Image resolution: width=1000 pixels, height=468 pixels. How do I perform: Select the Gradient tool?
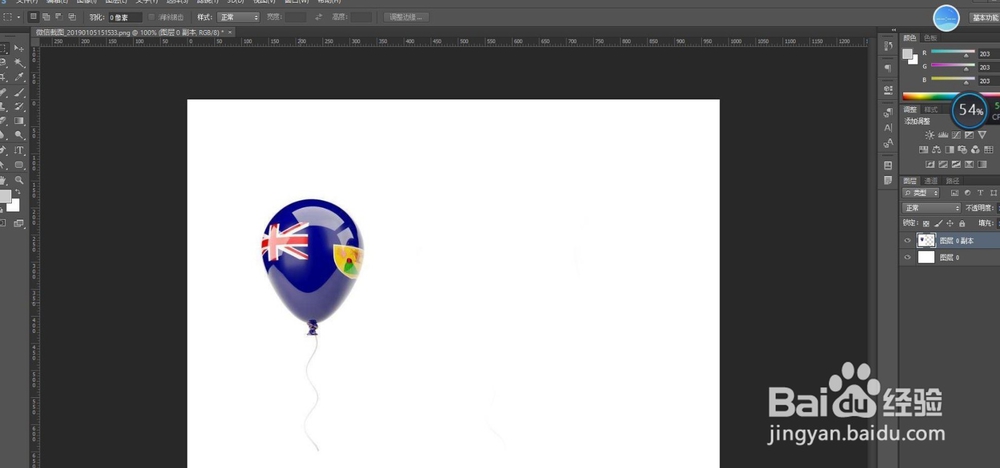pos(19,121)
